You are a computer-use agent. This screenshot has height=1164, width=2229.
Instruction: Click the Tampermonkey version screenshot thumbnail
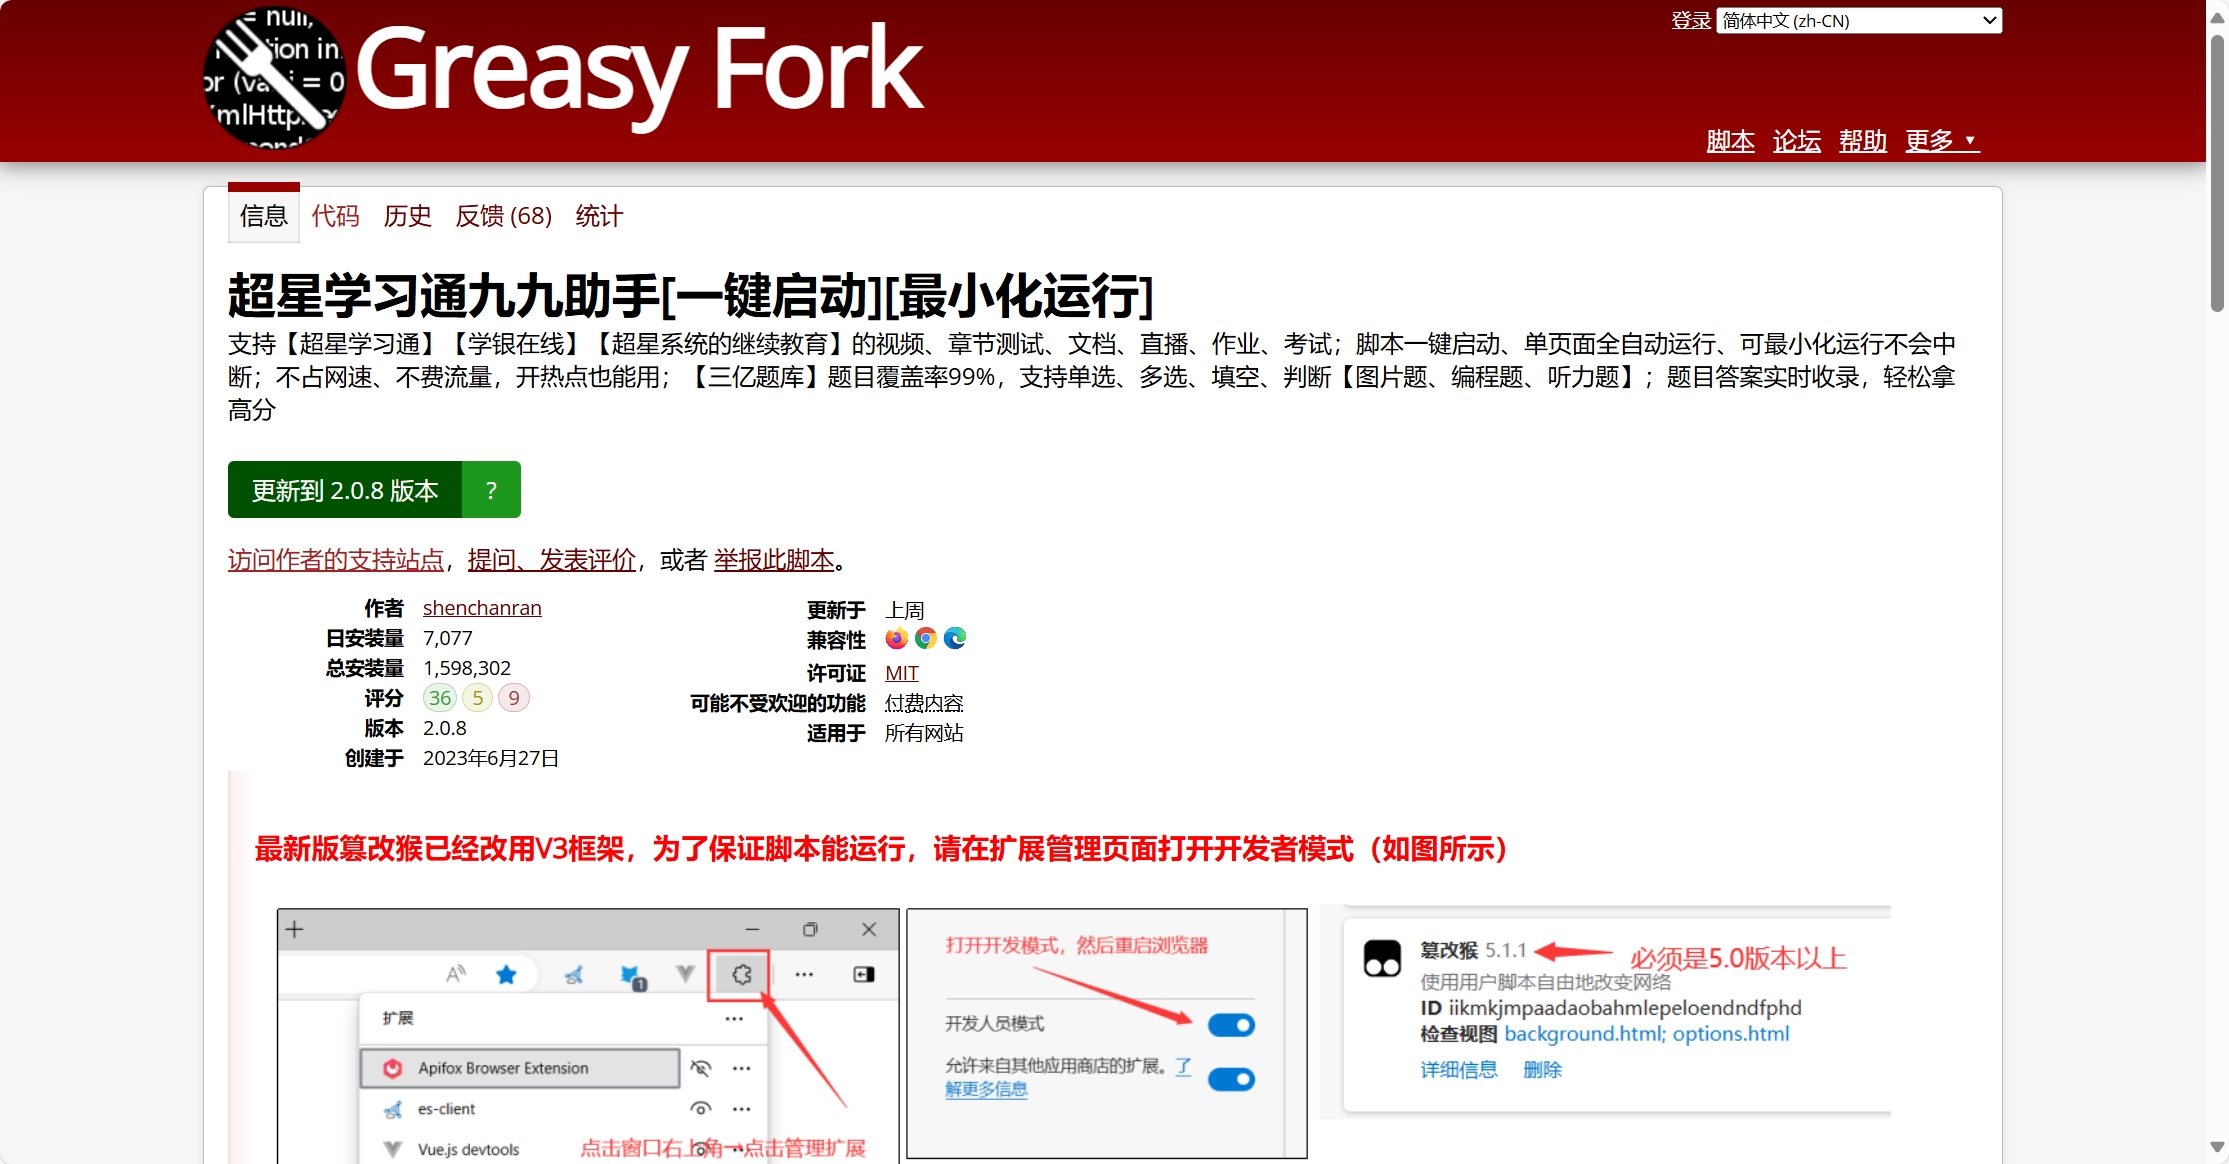pyautogui.click(x=1606, y=1010)
